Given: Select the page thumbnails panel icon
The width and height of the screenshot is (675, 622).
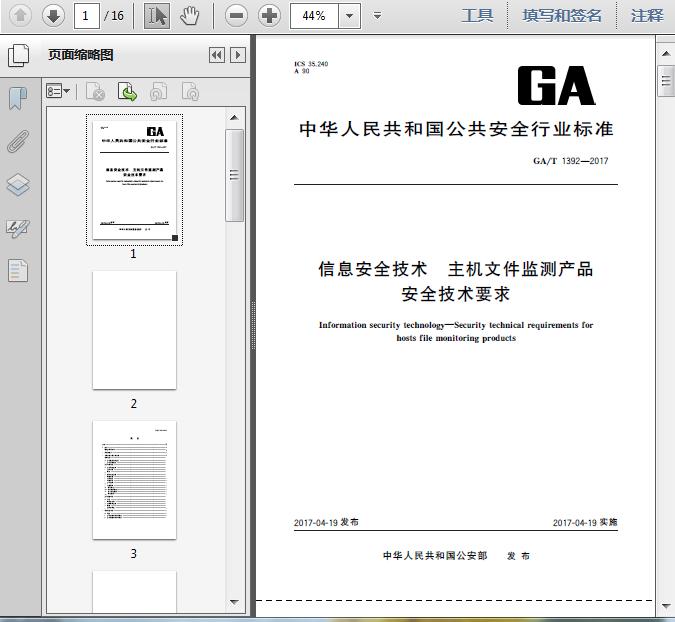Looking at the screenshot, I should click(18, 55).
